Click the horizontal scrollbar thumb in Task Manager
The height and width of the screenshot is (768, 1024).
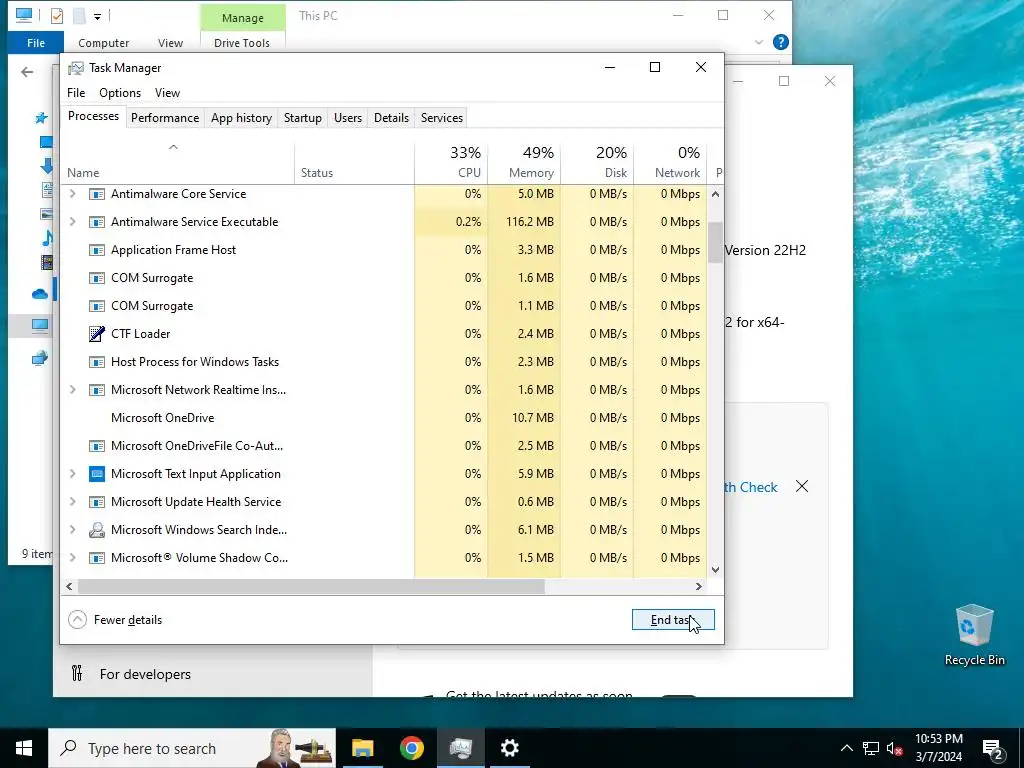(311, 586)
